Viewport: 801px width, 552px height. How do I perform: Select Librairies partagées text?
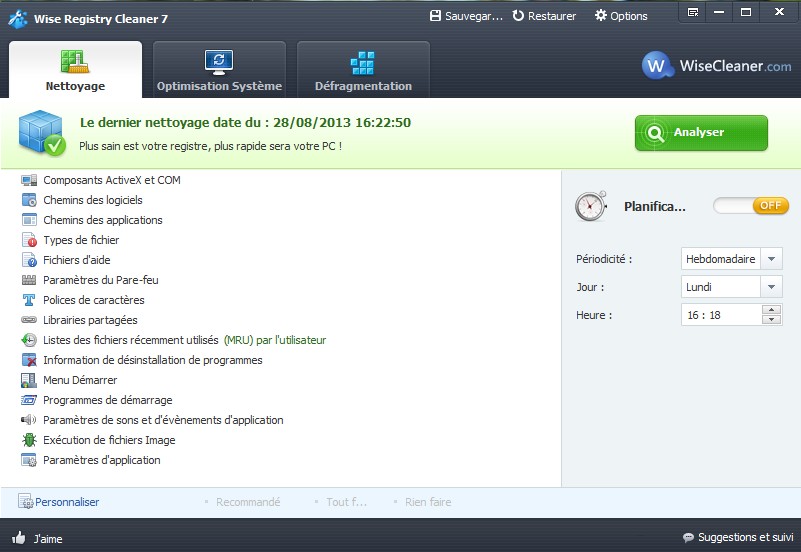pyautogui.click(x=90, y=320)
